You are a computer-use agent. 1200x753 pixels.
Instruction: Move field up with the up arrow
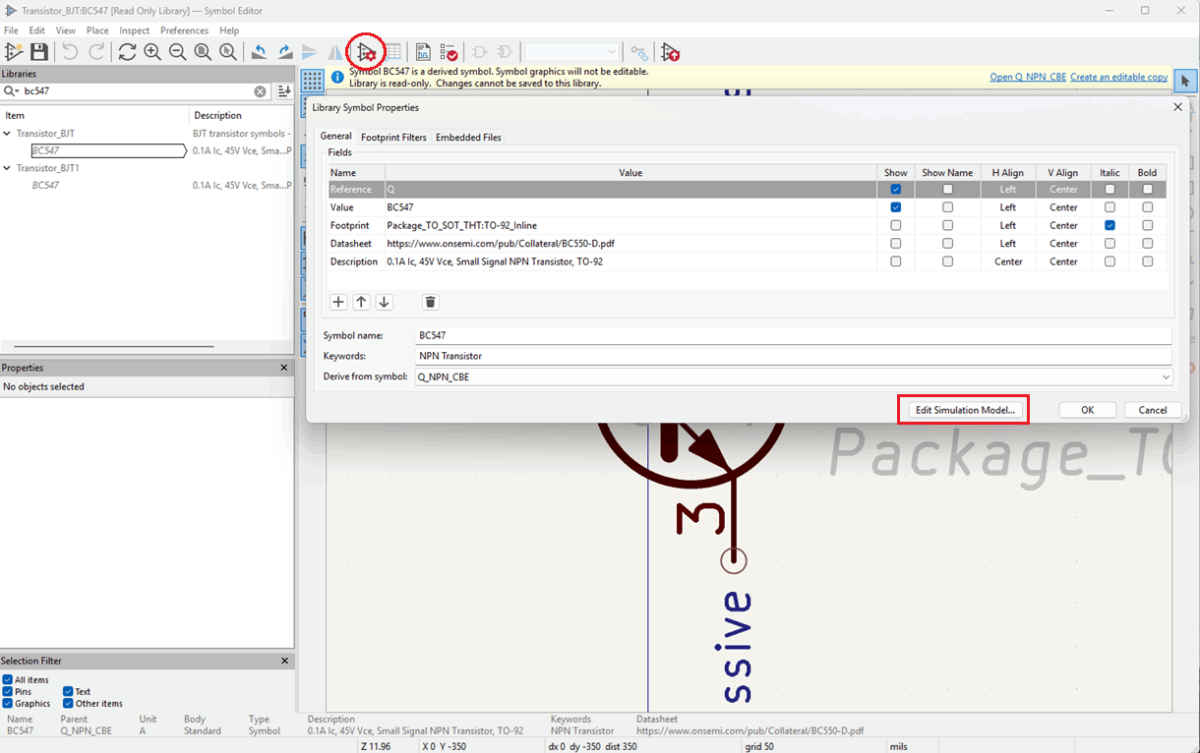coord(361,302)
